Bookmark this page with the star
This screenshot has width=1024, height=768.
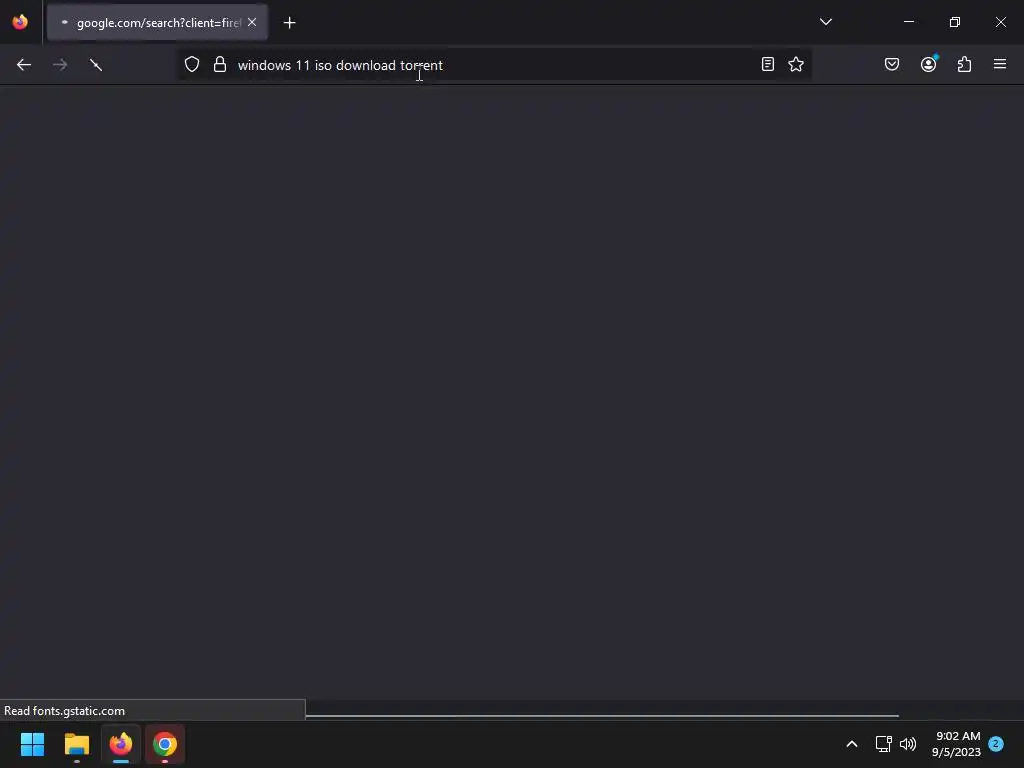coord(796,64)
